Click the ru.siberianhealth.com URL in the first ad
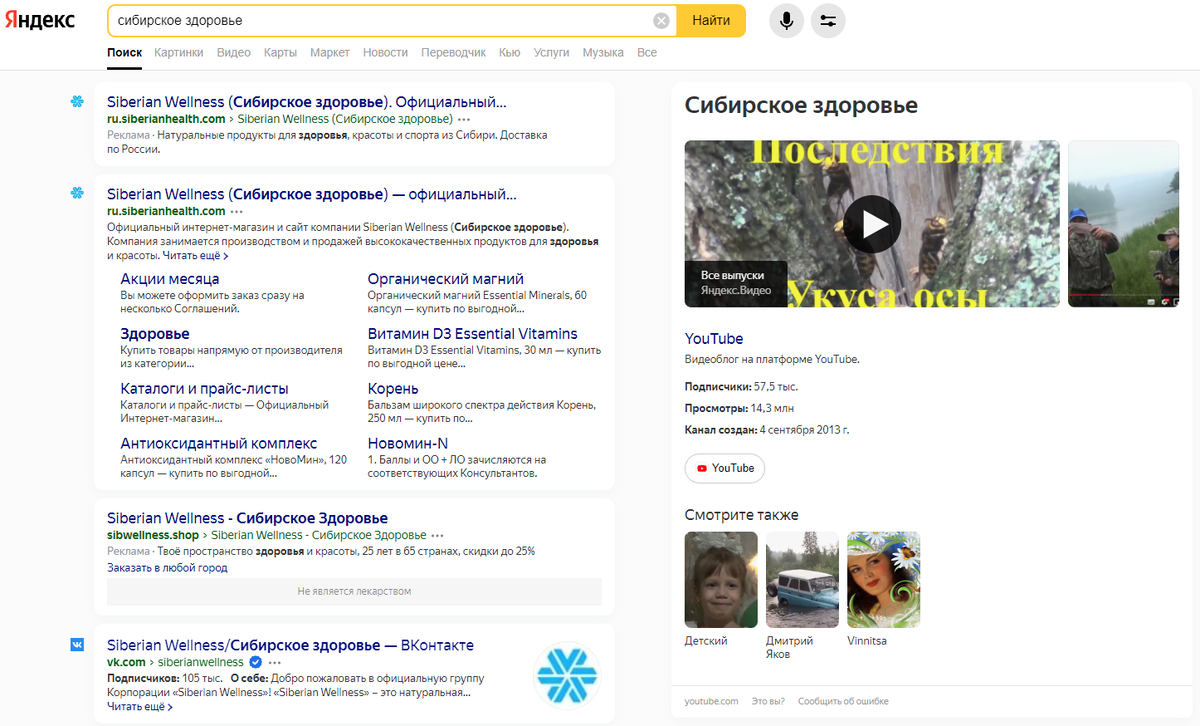The image size is (1200, 726). tap(166, 119)
